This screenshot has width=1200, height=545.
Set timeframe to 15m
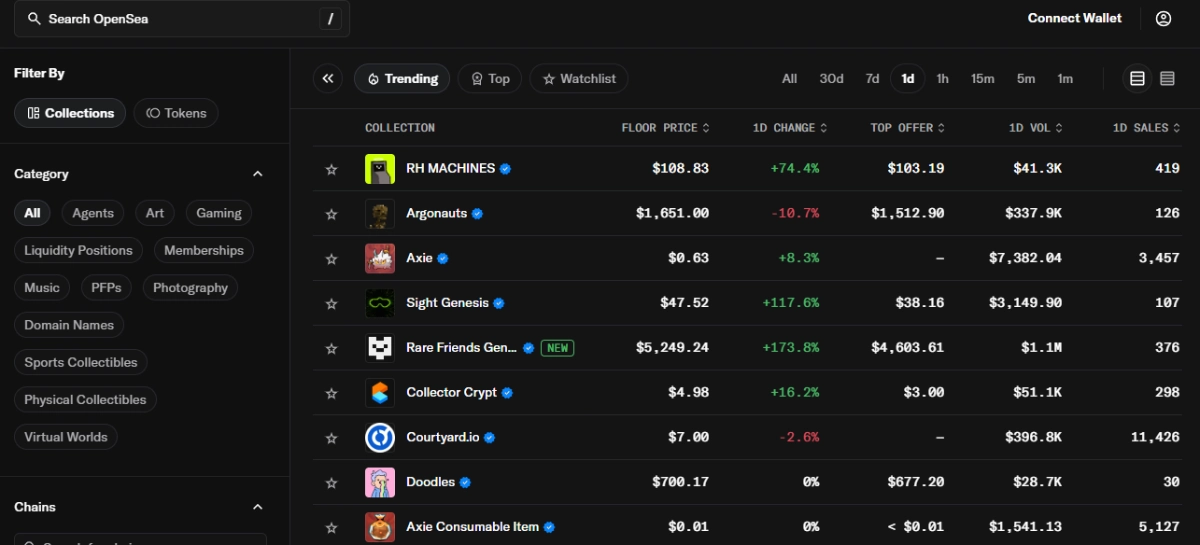(982, 78)
